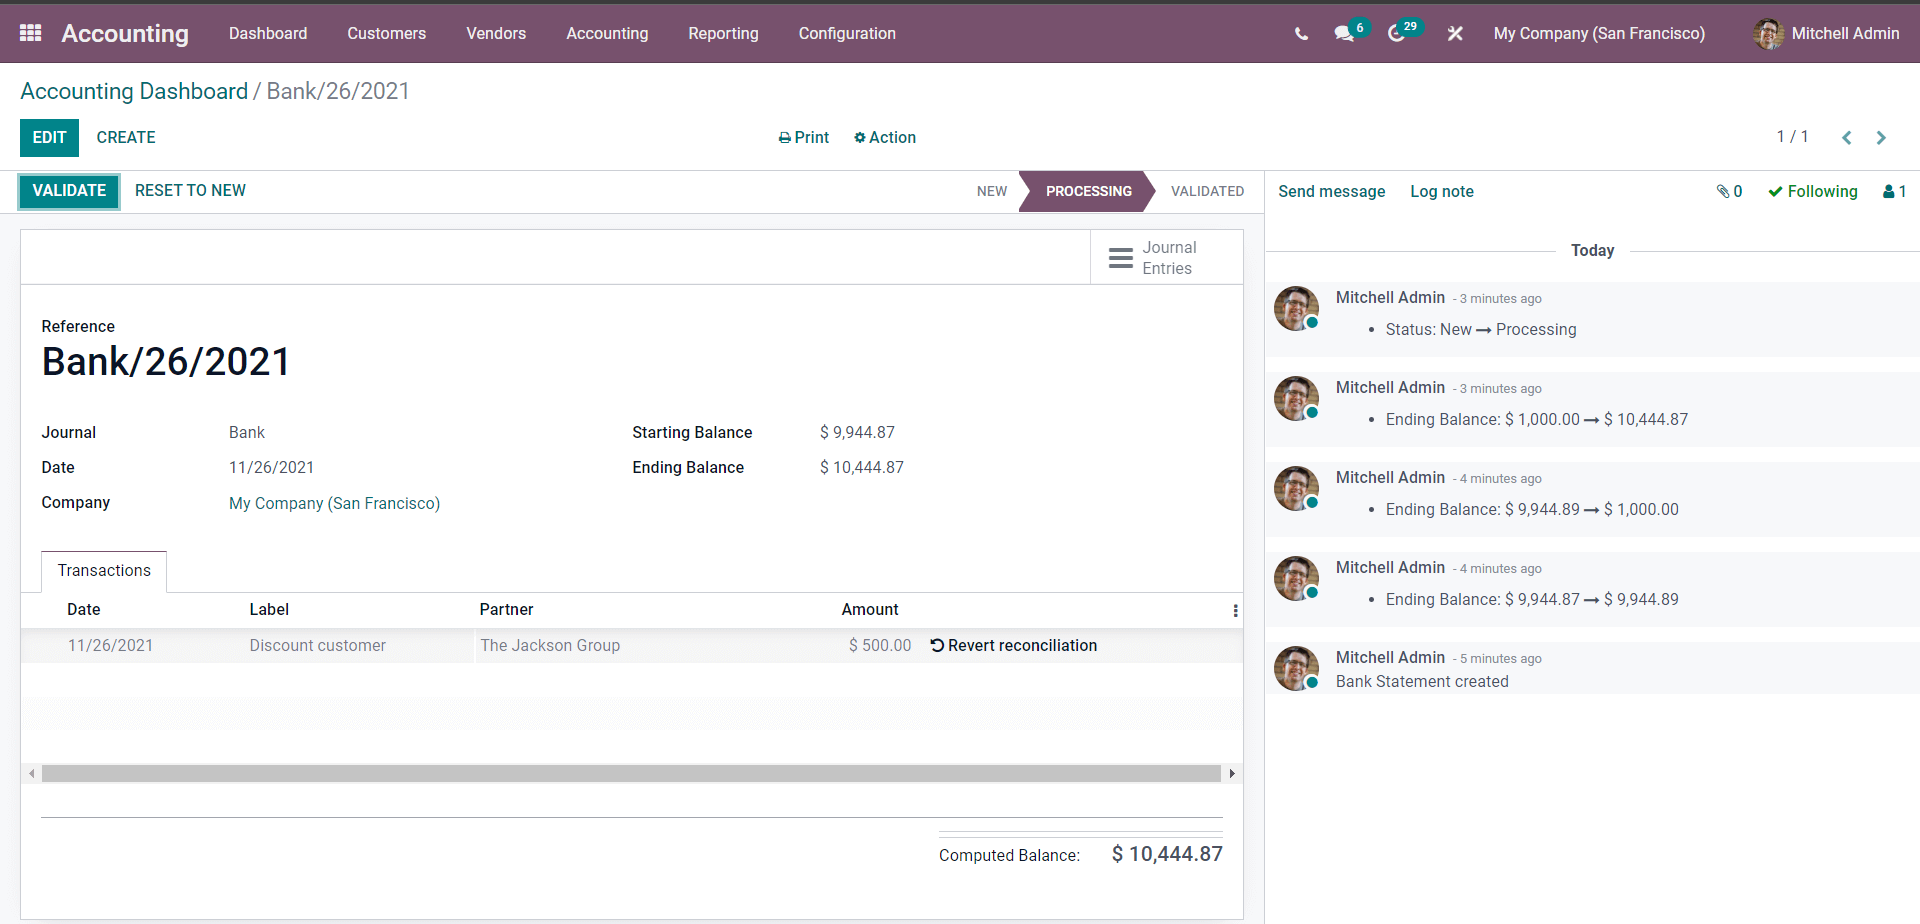Screen dimensions: 1920x924
Task: Open the Action dropdown
Action: (x=885, y=138)
